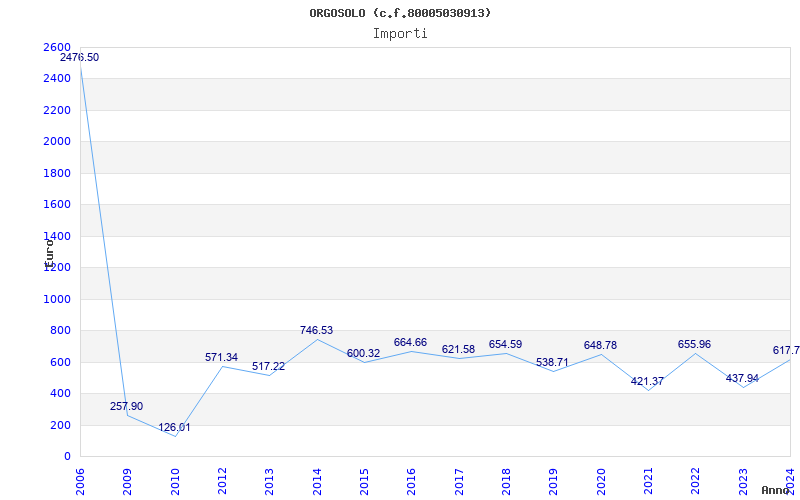Click the 2016 x-axis year label

click(411, 482)
